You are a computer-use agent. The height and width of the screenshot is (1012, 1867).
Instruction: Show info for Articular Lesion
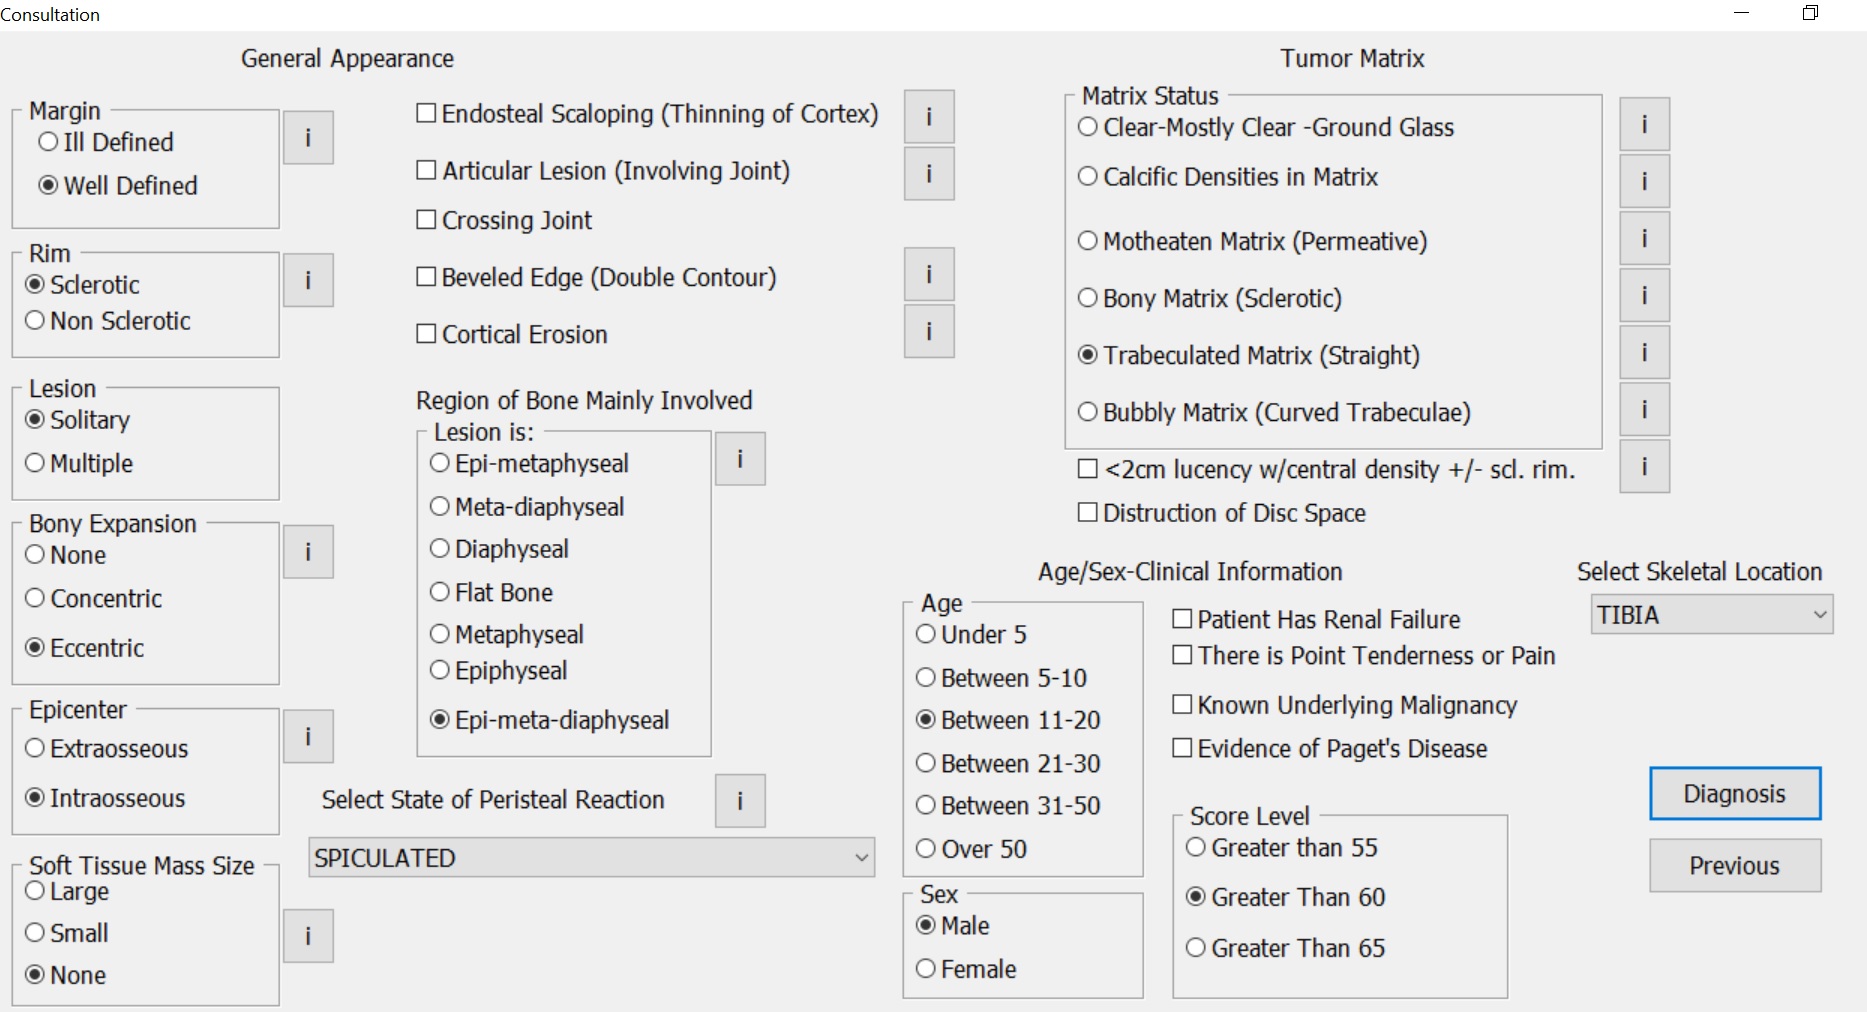coord(929,173)
